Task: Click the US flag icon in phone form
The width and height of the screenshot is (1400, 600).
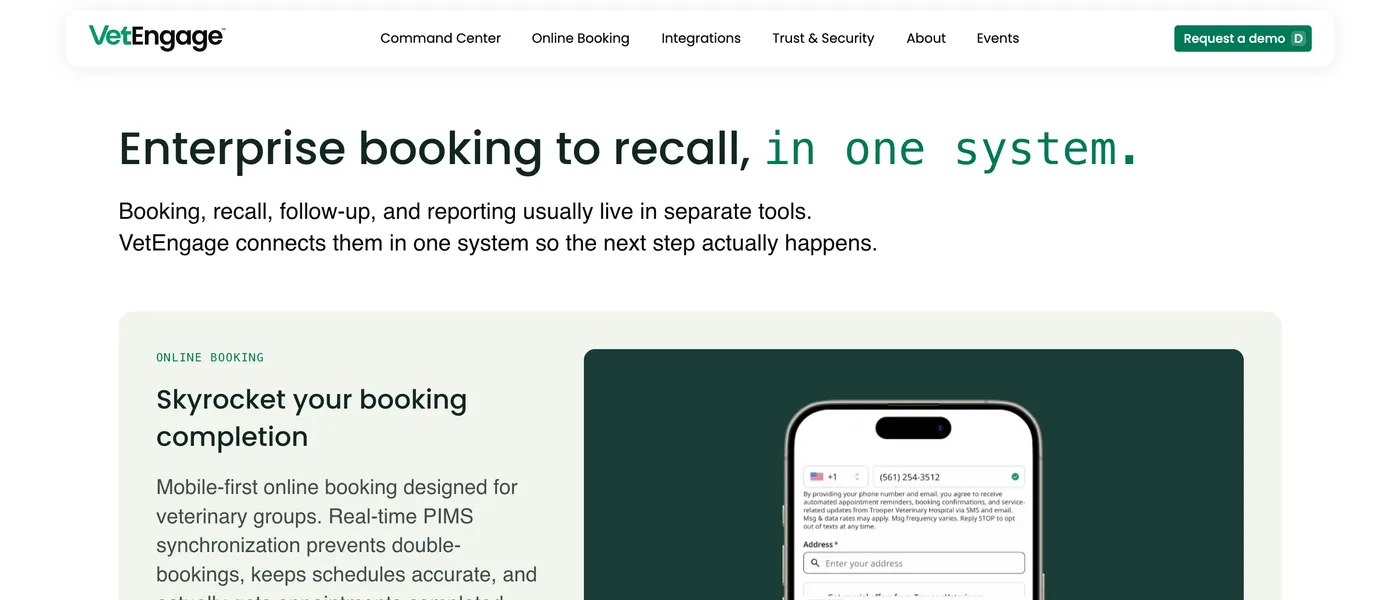Action: point(817,477)
